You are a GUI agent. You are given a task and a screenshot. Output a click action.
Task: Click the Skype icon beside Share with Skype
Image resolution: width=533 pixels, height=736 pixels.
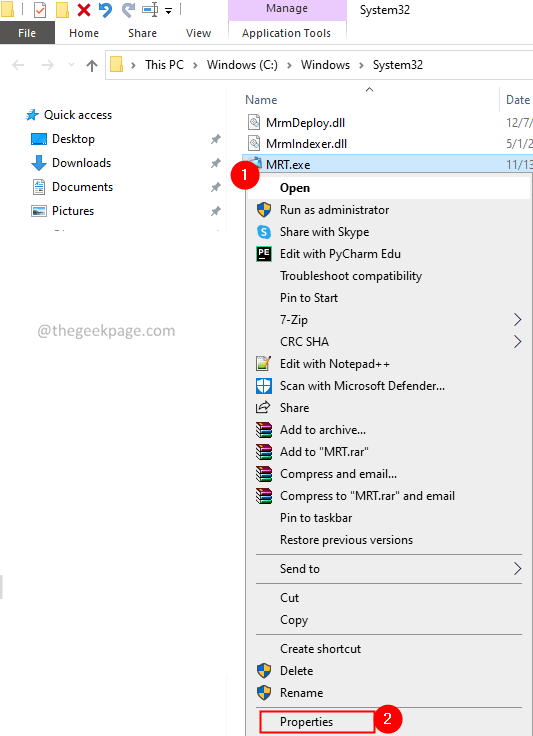(x=264, y=232)
